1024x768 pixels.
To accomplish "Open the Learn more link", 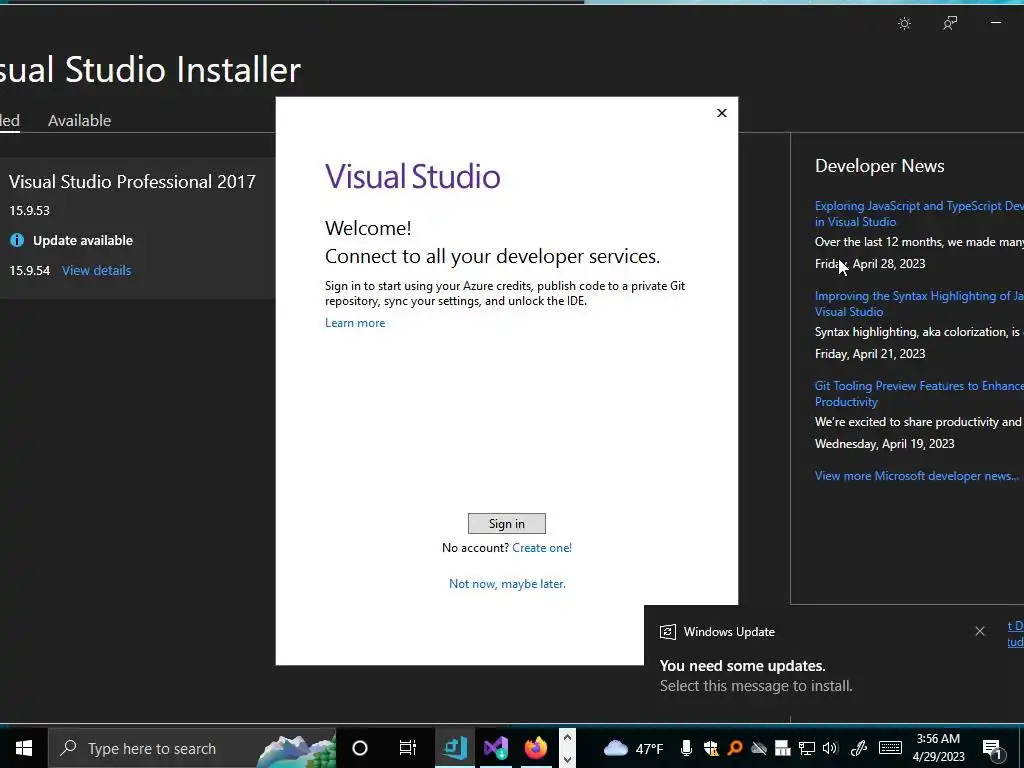I will coord(355,323).
